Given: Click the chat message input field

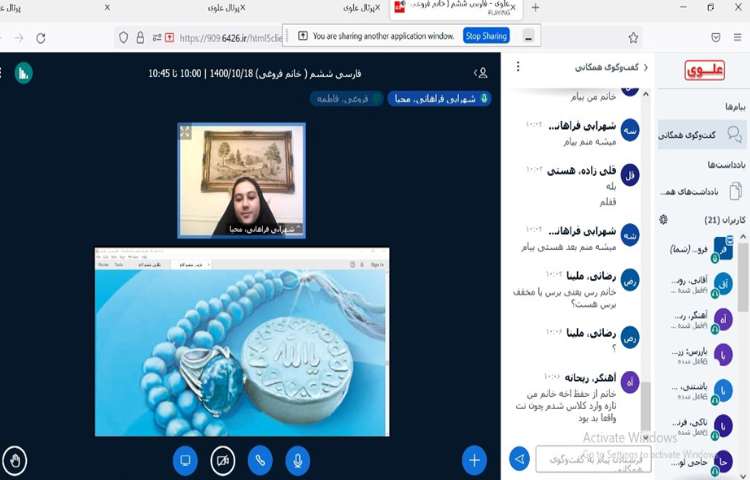Looking at the screenshot, I should [593, 459].
